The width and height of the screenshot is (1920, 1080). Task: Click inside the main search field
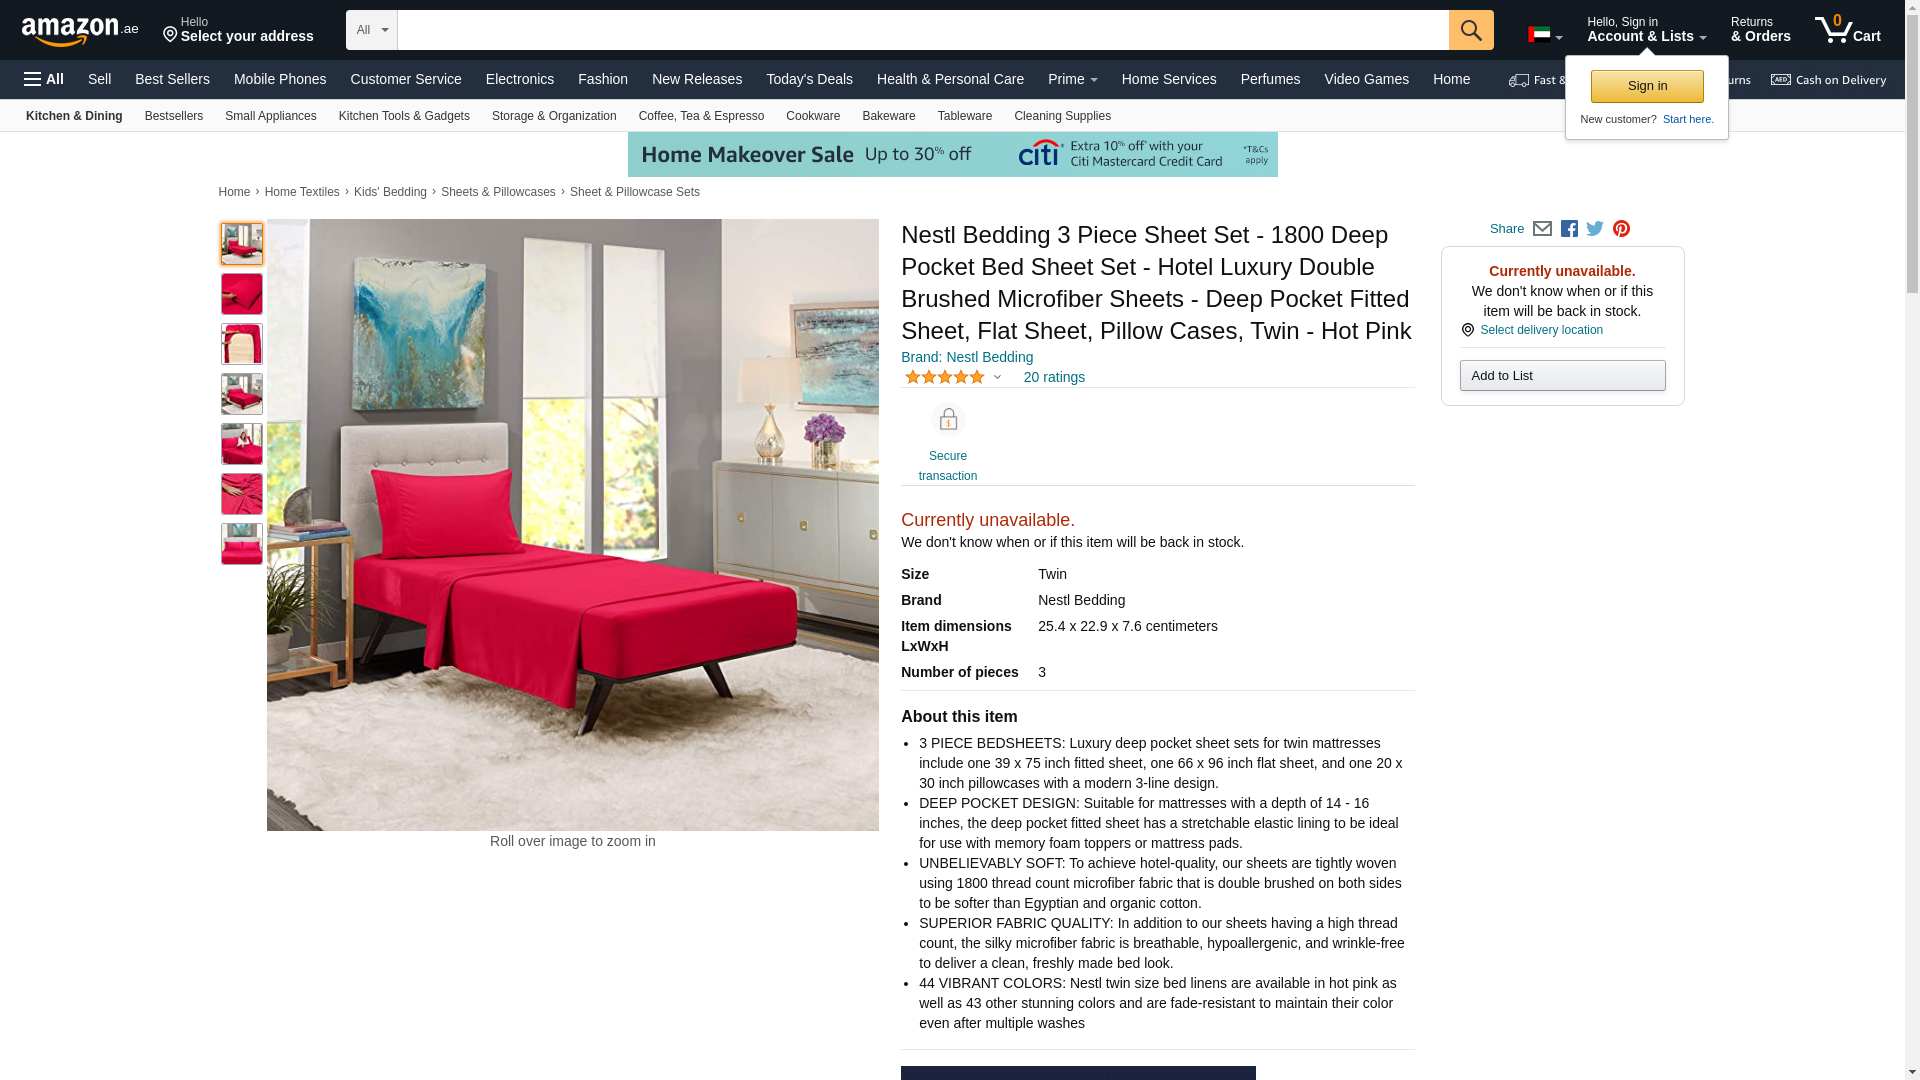[923, 30]
